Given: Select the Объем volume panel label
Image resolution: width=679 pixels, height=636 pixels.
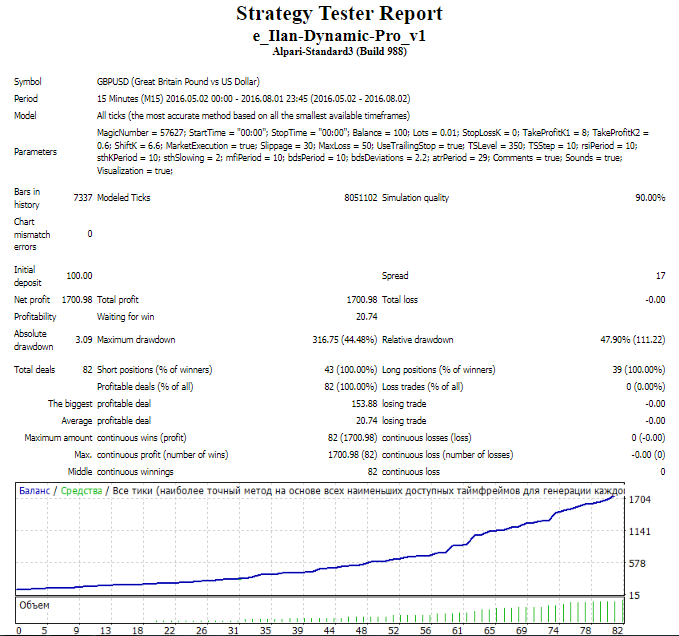Looking at the screenshot, I should click(35, 605).
